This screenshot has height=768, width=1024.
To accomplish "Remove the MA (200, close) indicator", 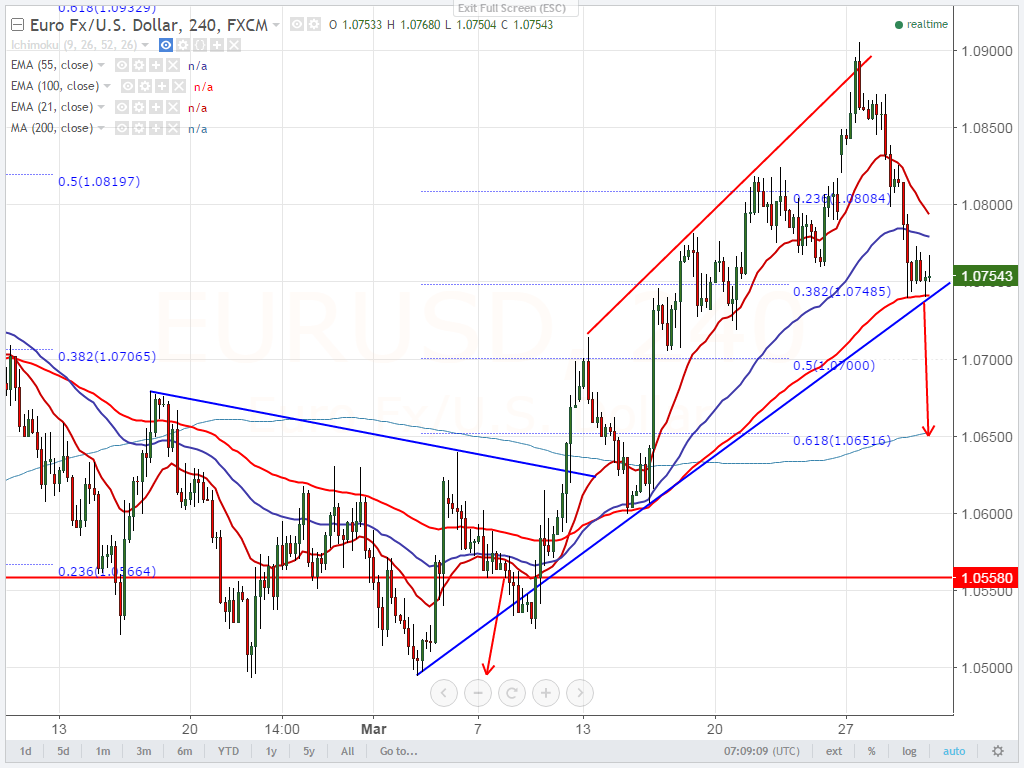I will [x=172, y=128].
